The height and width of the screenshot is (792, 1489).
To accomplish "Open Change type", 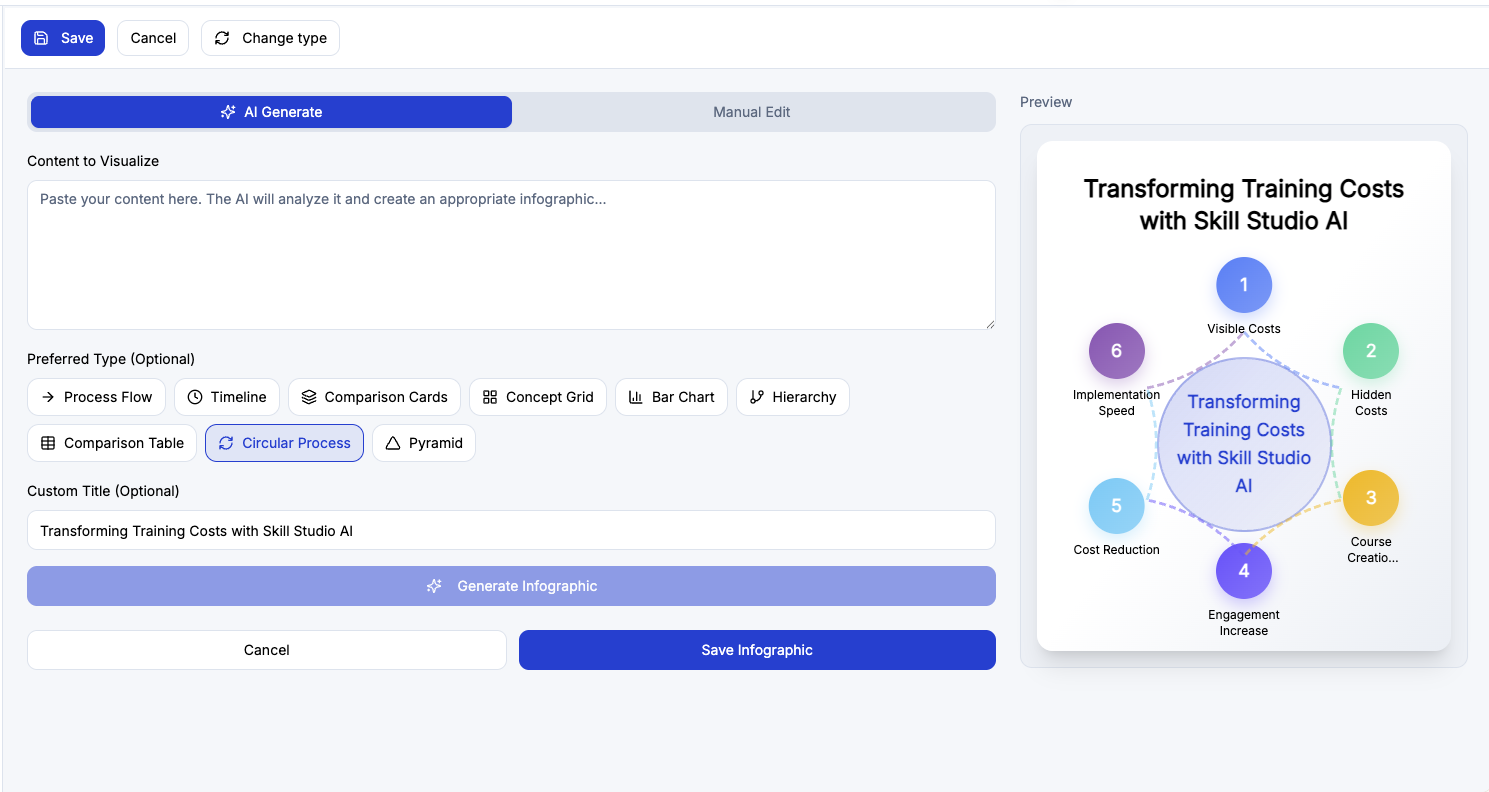I will 270,38.
